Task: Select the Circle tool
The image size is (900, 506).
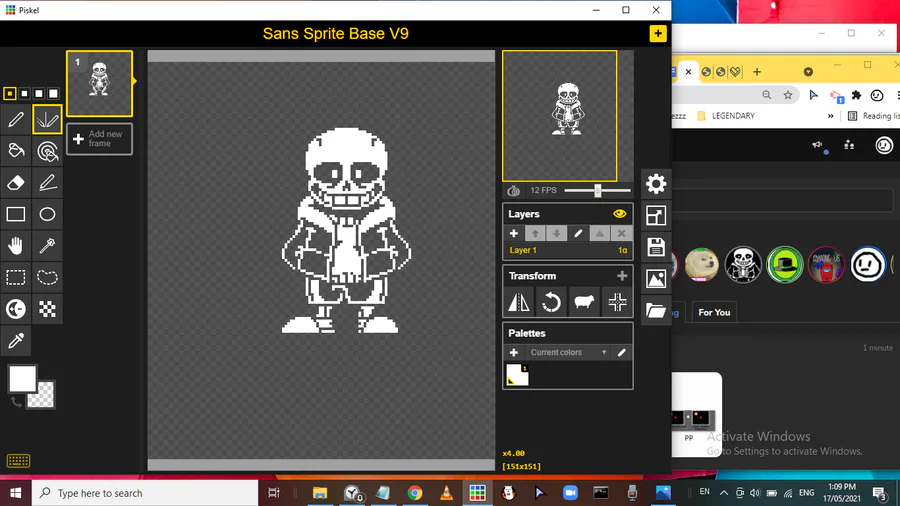Action: (x=47, y=214)
